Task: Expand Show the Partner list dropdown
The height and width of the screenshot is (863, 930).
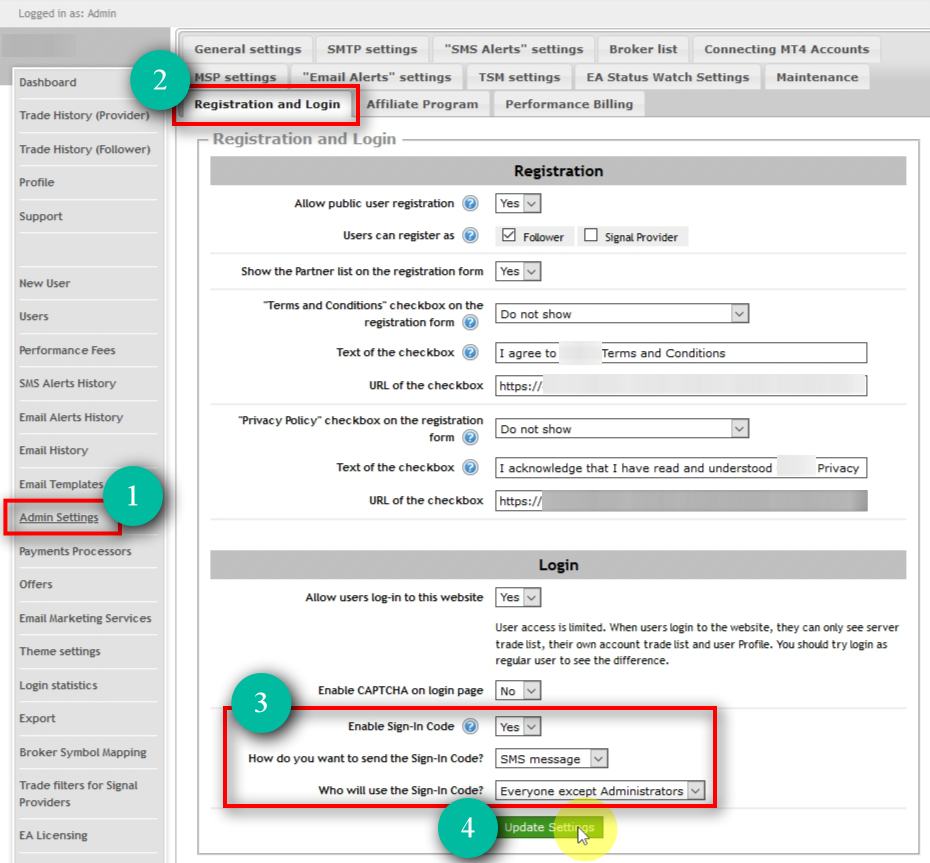Action: 518,271
